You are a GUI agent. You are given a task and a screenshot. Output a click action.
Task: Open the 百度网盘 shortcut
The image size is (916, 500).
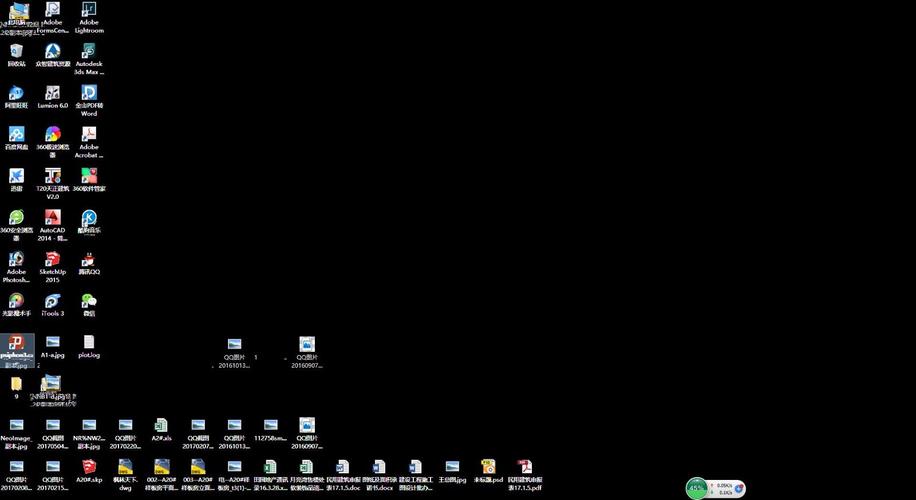tap(16, 138)
